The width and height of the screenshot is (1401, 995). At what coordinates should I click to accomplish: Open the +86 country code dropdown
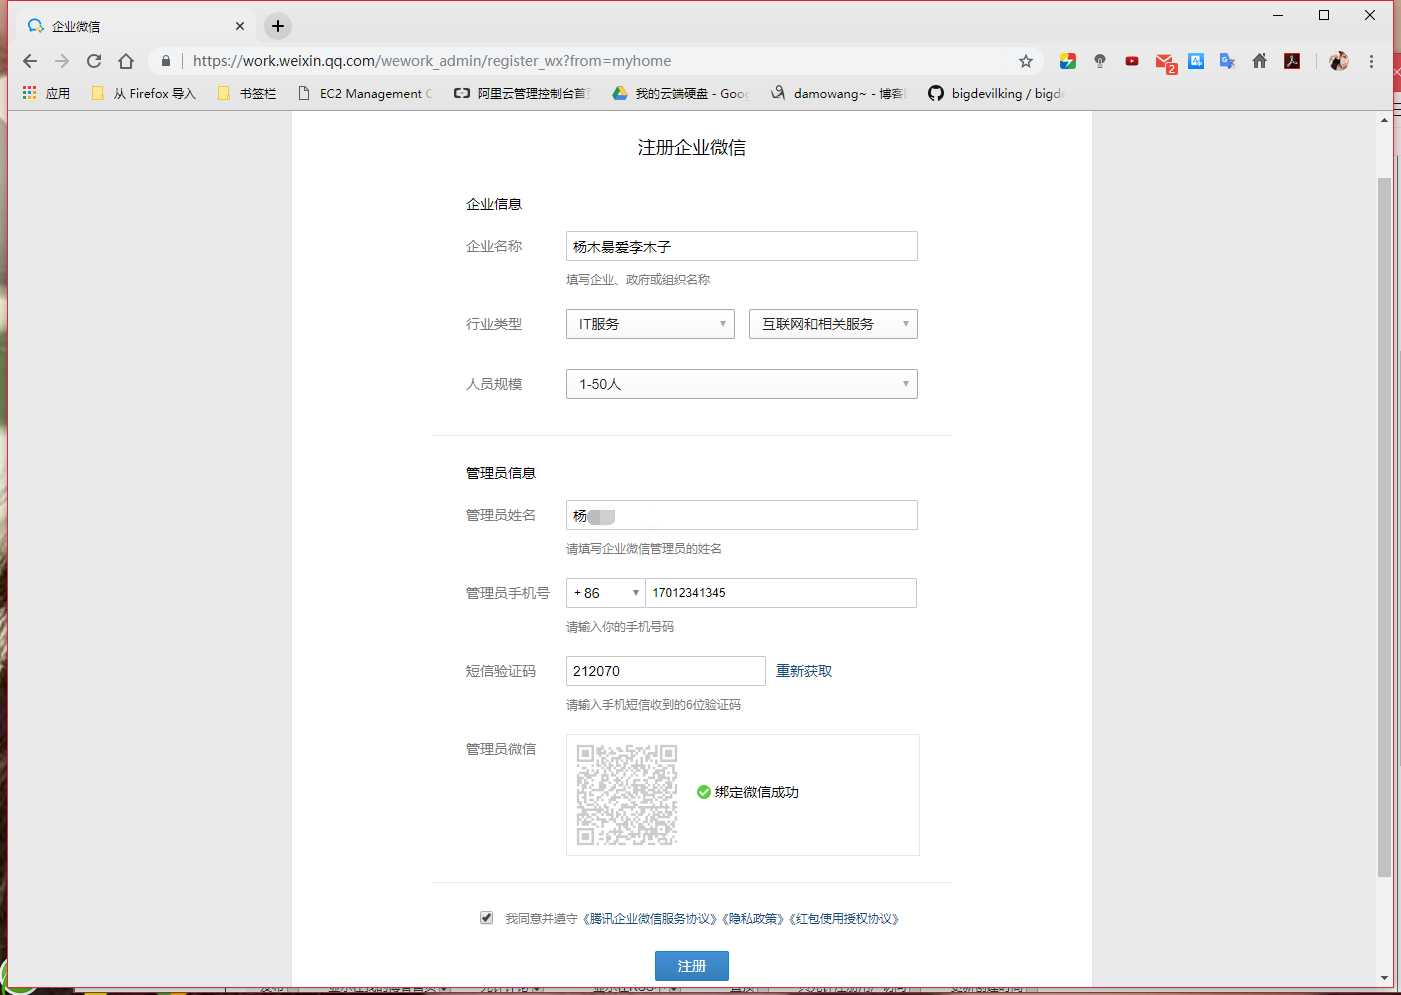point(606,593)
